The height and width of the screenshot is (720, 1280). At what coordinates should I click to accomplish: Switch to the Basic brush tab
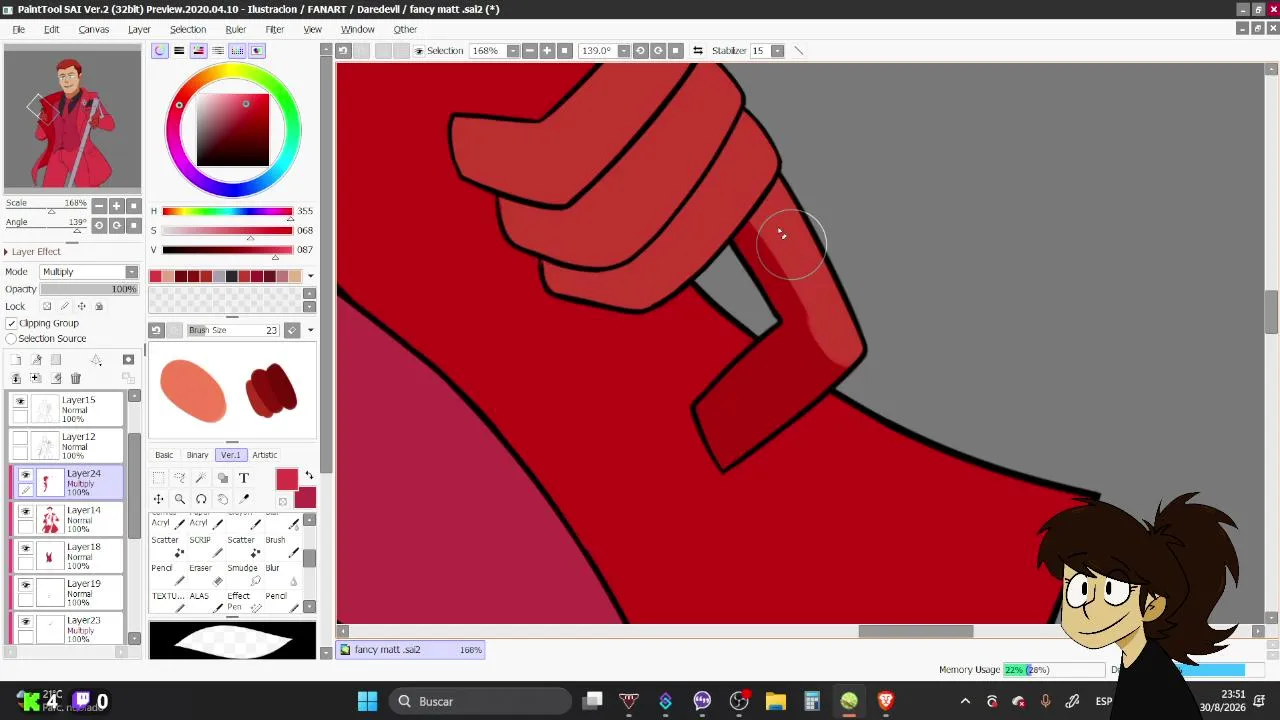coord(164,455)
